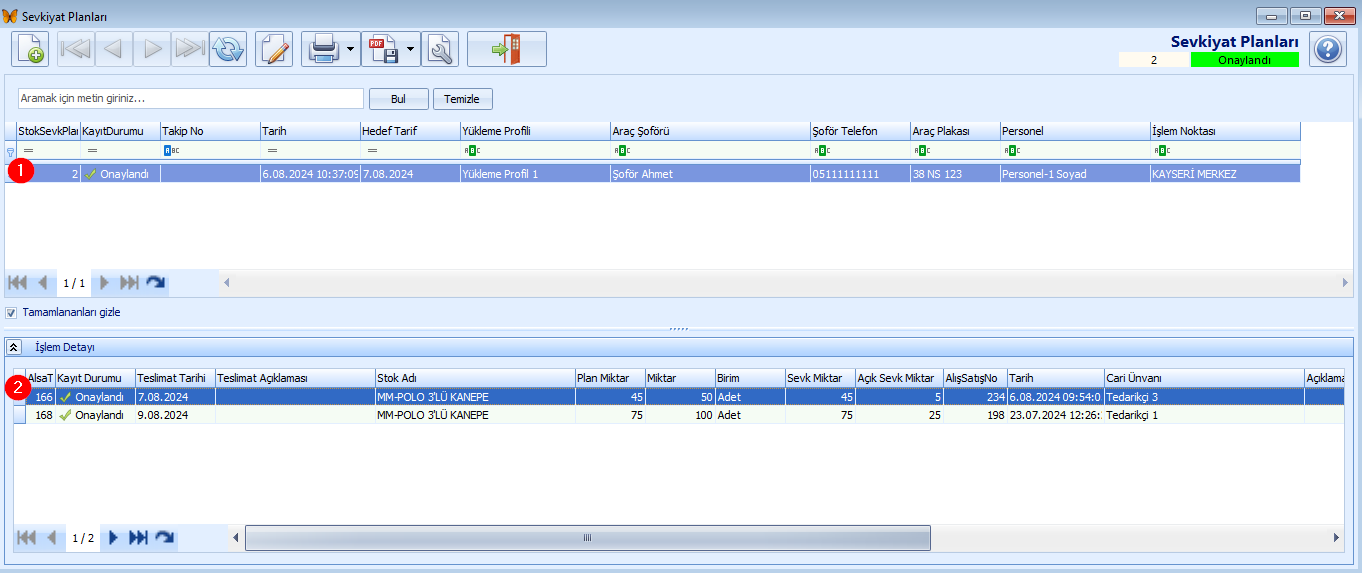Image resolution: width=1362 pixels, height=573 pixels.
Task: Select Şoför Ahmet cell
Action: pos(710,174)
